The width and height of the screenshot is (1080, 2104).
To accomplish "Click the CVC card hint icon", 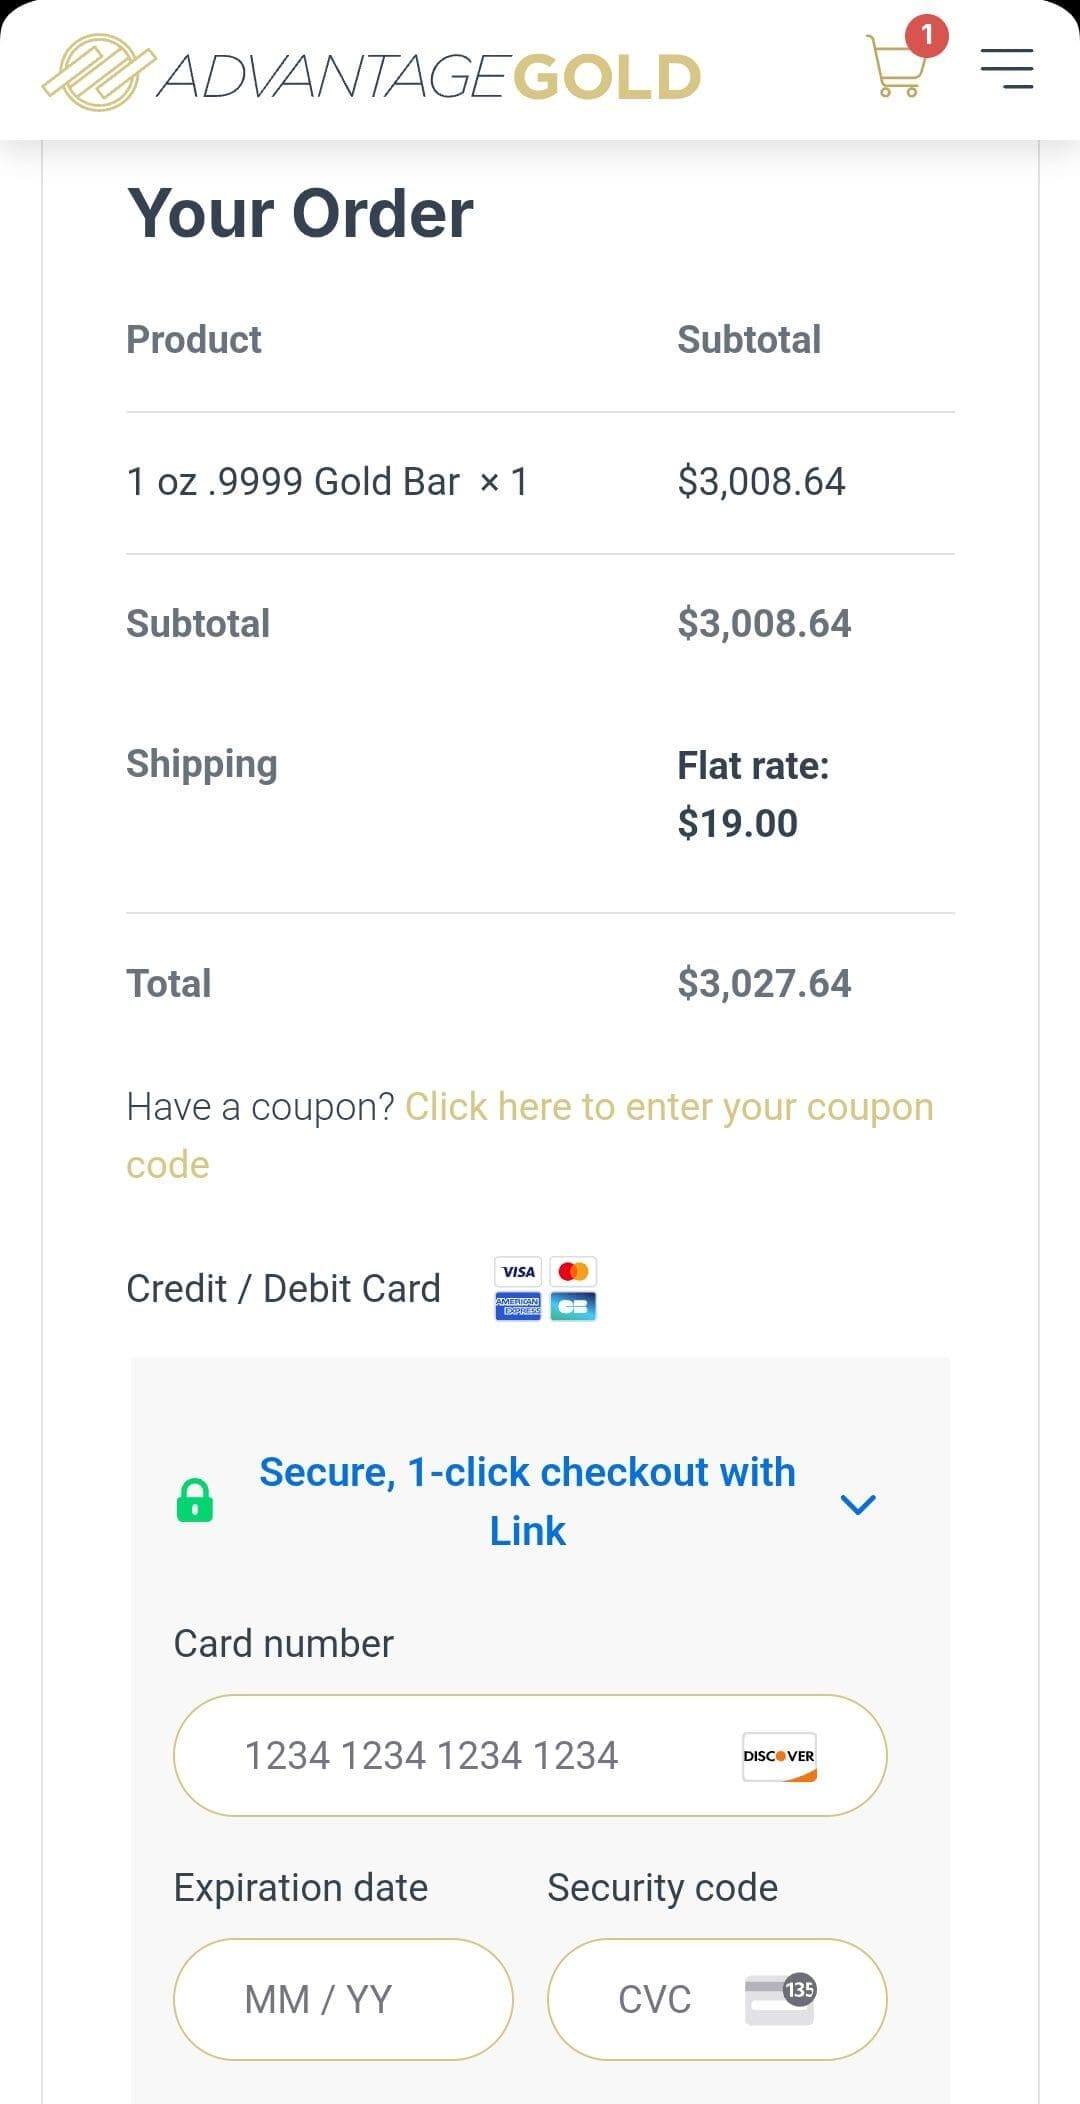I will pos(780,1999).
